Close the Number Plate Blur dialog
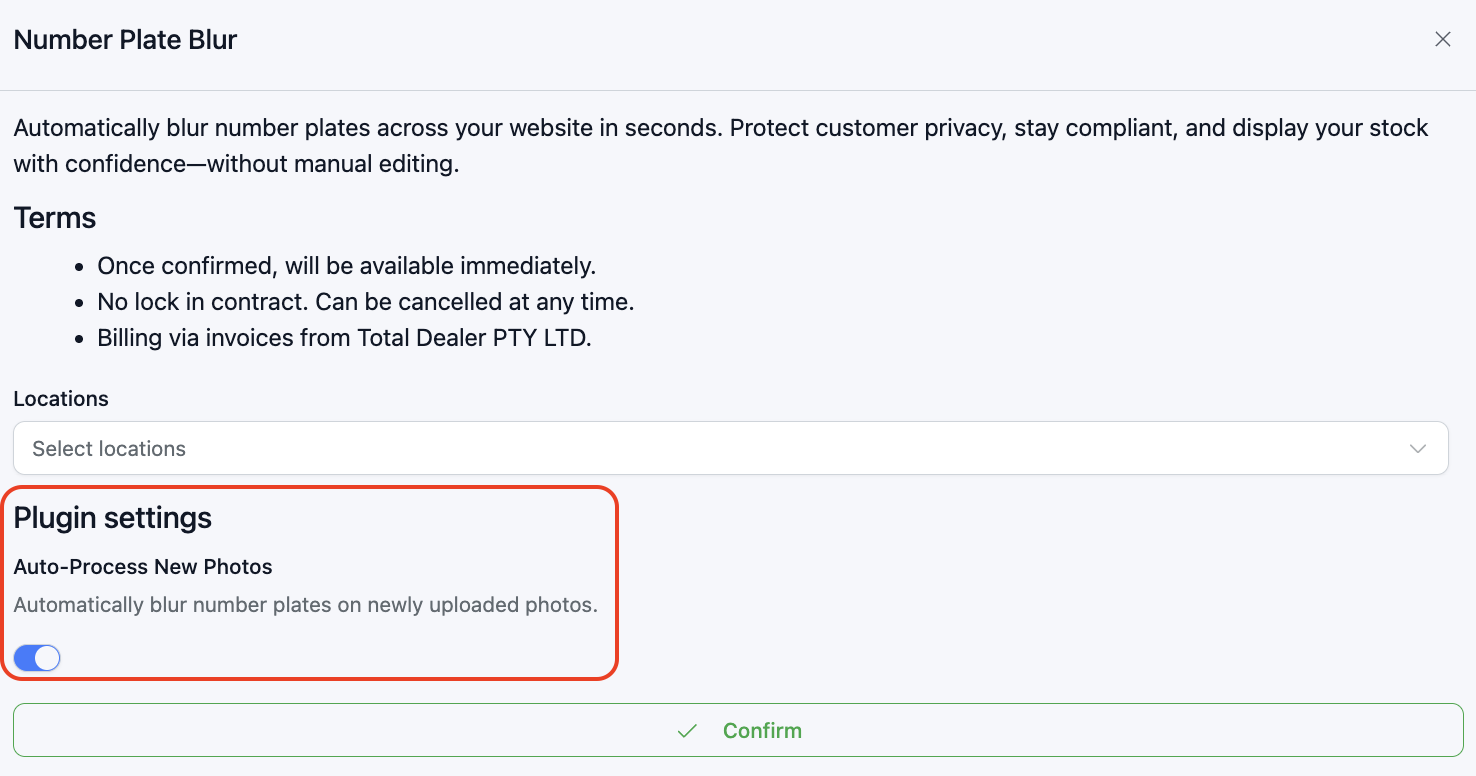1476x776 pixels. (x=1442, y=40)
